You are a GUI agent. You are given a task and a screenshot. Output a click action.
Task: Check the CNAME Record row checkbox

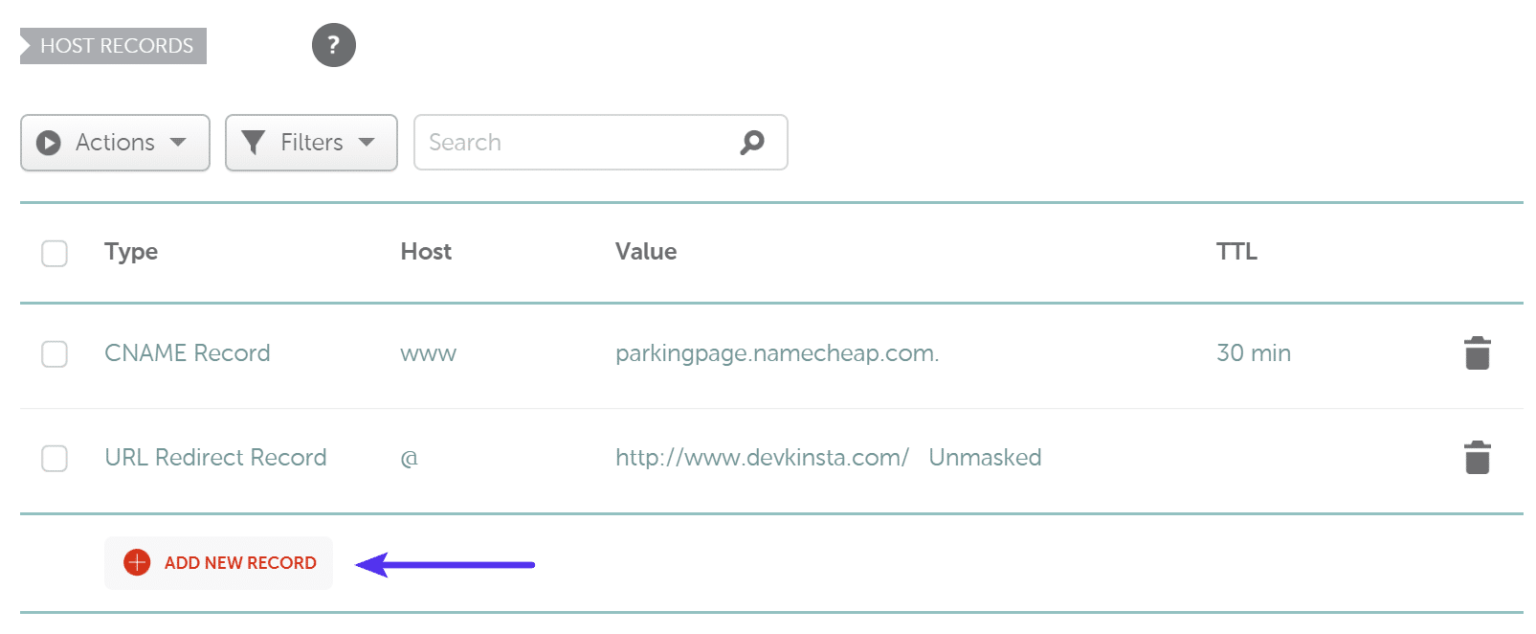(54, 354)
